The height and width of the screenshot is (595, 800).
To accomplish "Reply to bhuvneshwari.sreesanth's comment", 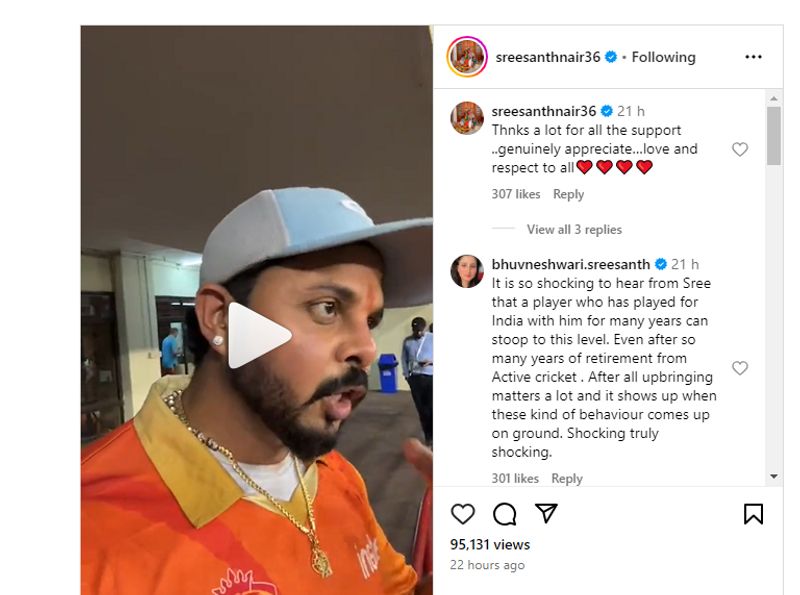I will (x=567, y=479).
